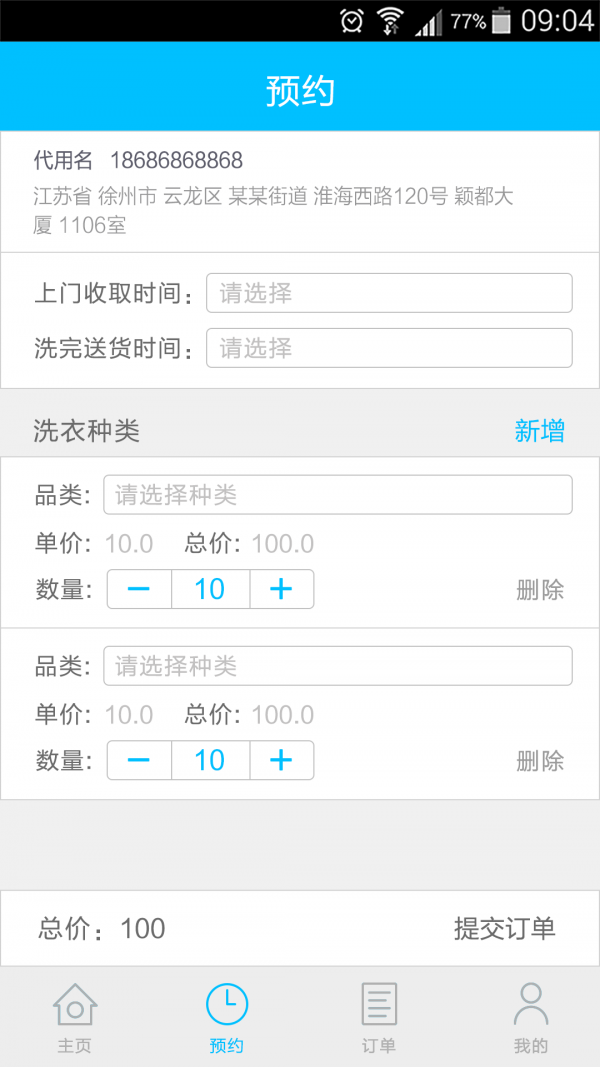Tap the 预约 clock icon
The height and width of the screenshot is (1067, 600).
[x=227, y=1004]
